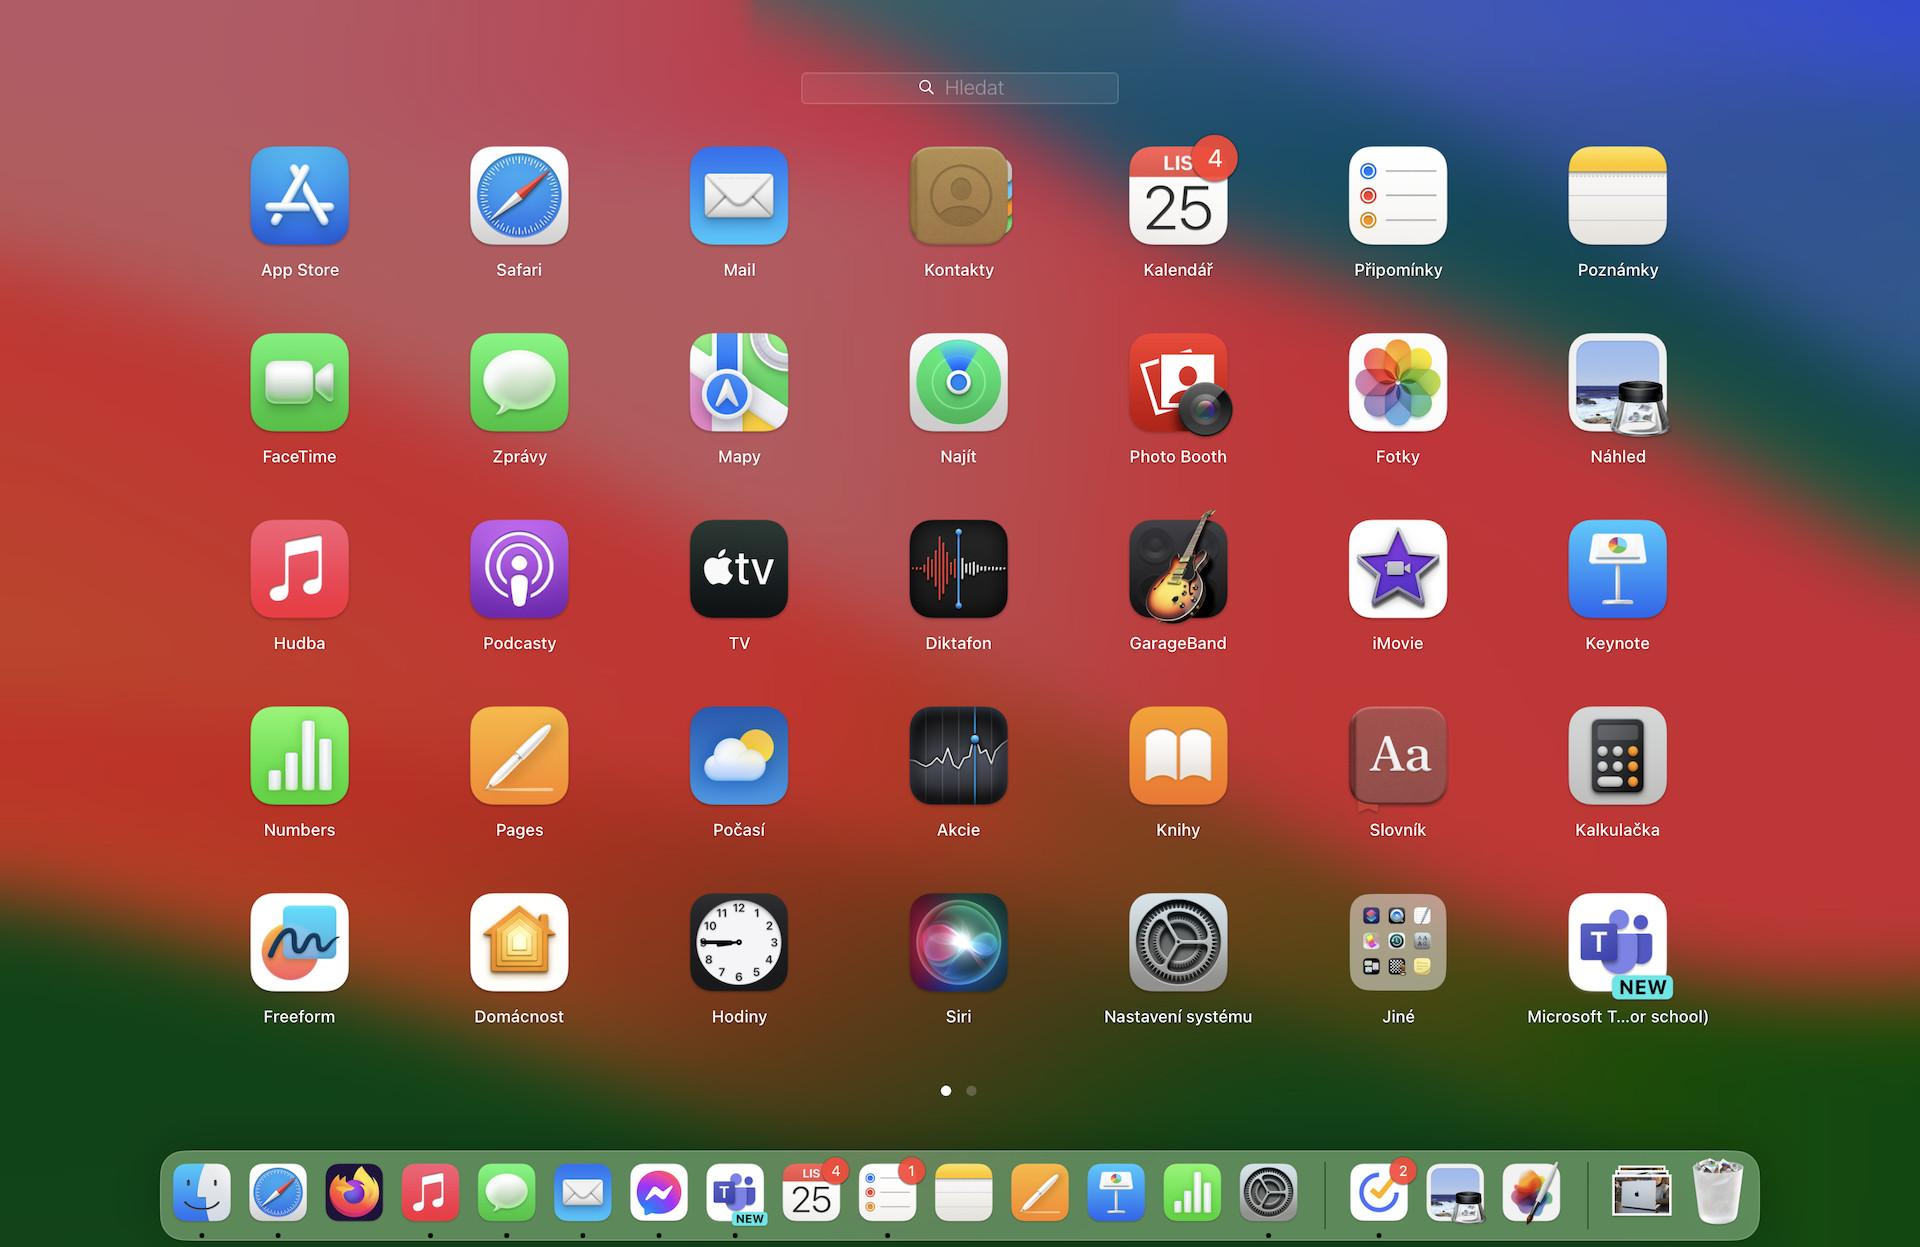1920x1247 pixels.
Task: Switch to the second Launchpad page dot
Action: tap(971, 1091)
